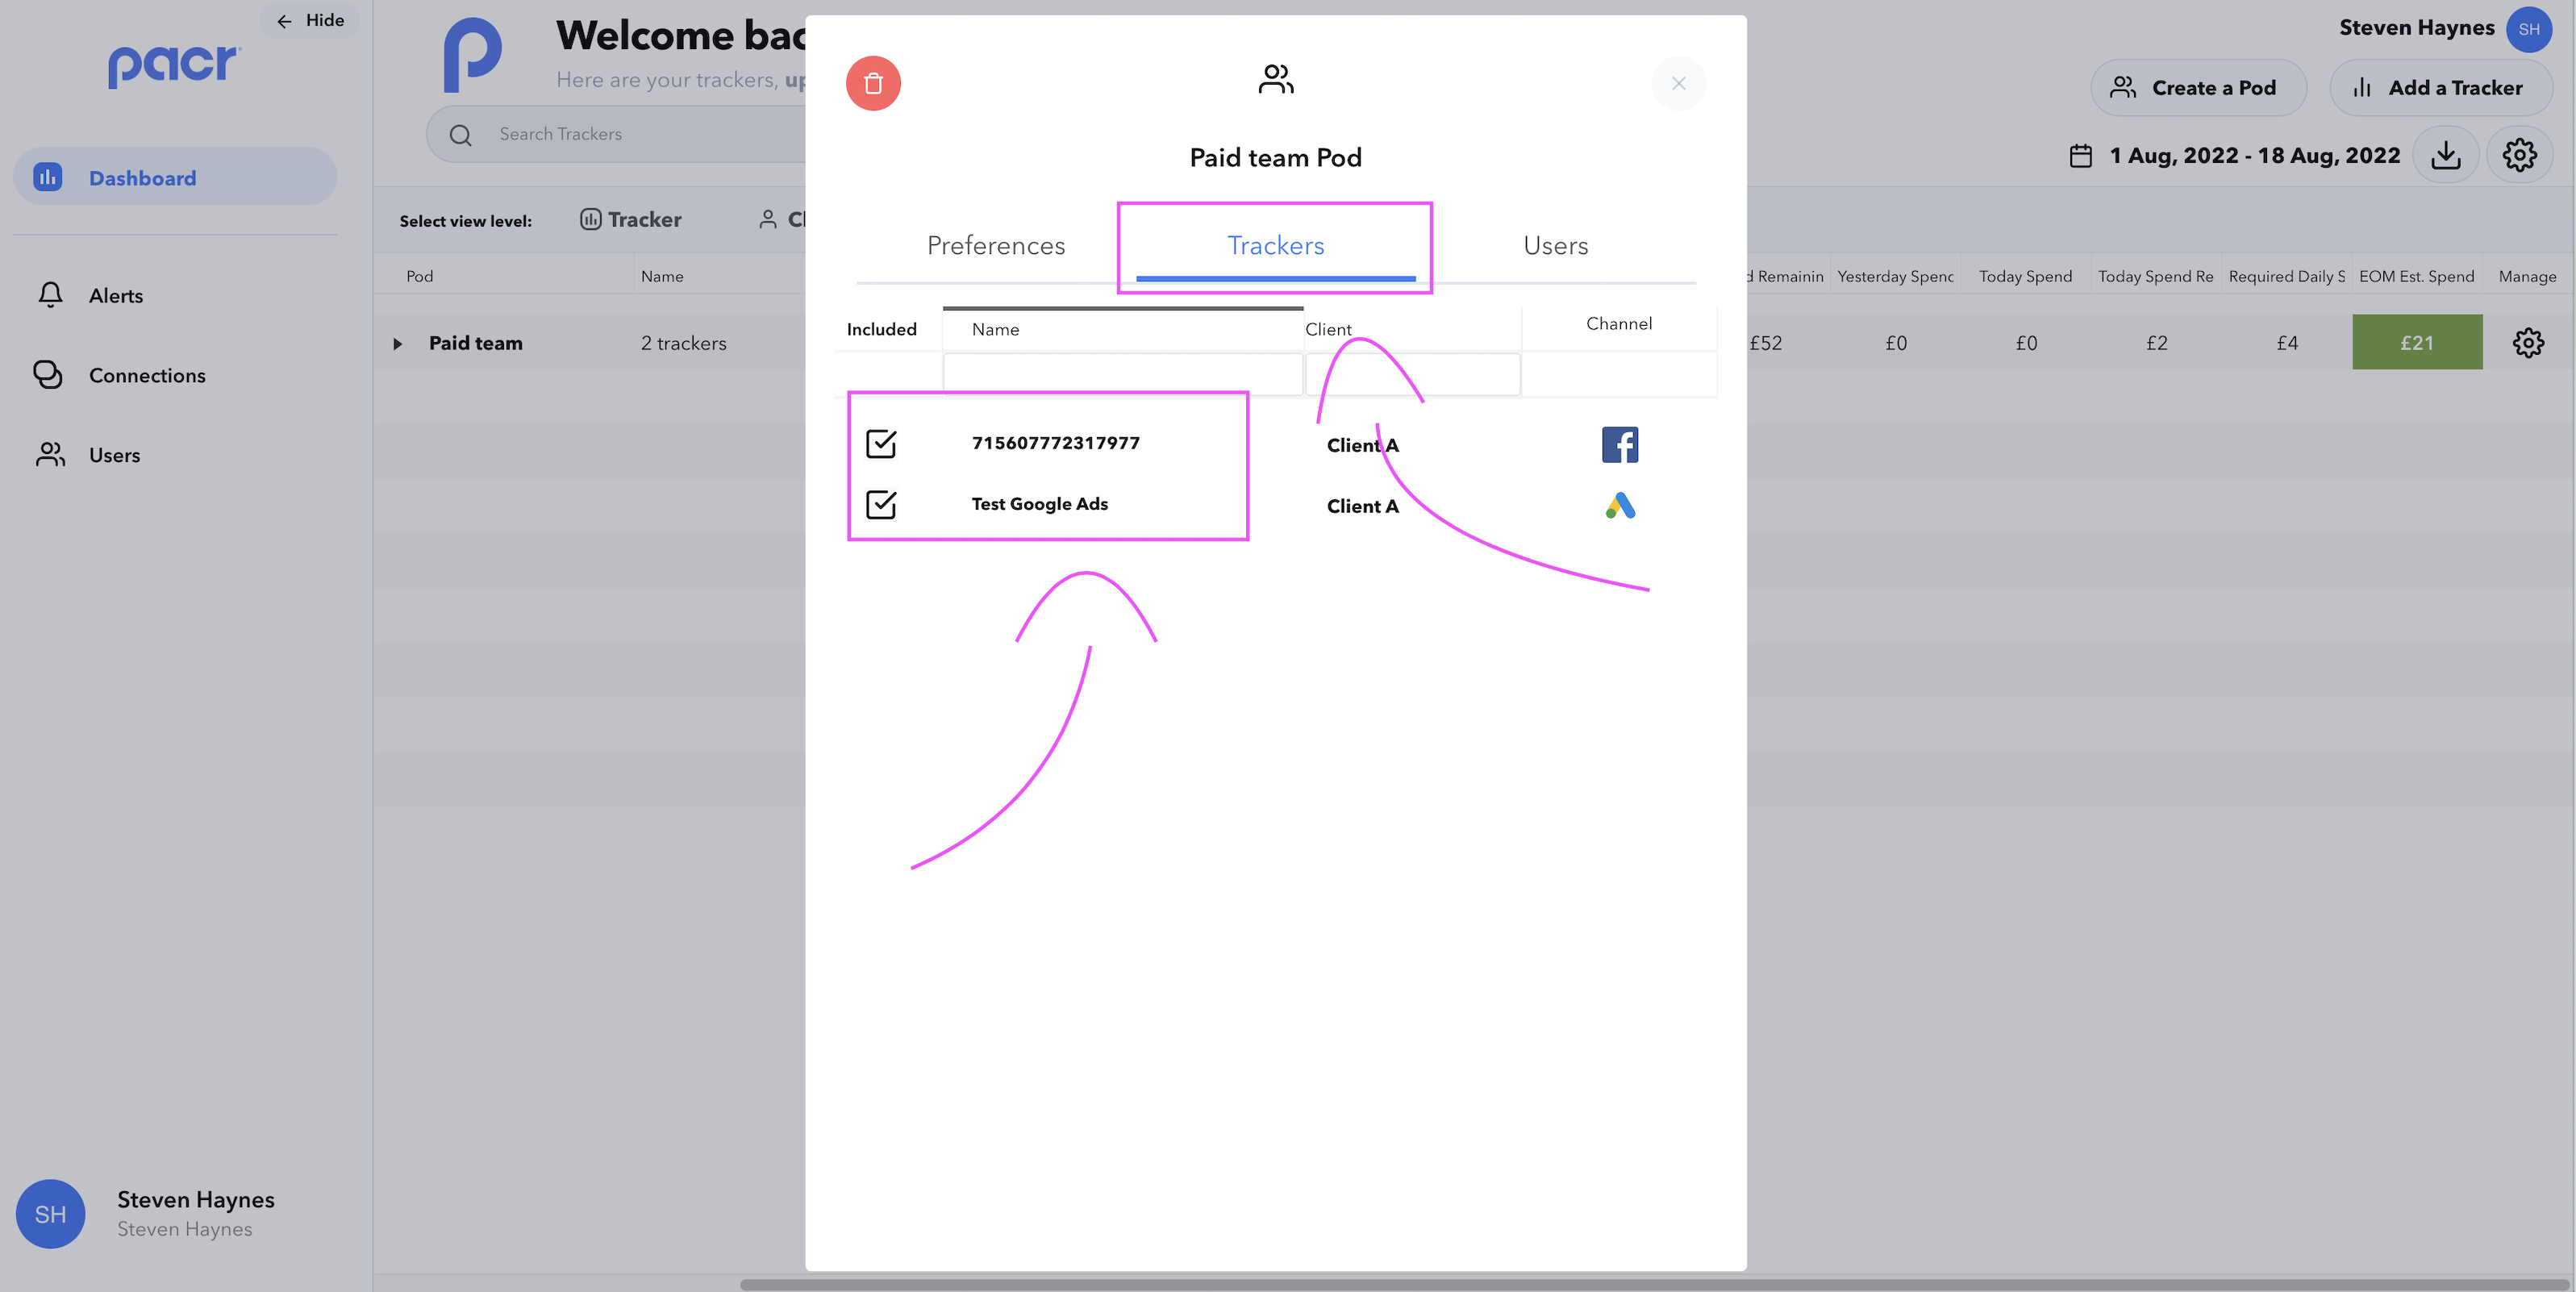Click the Facebook channel icon for Client A
Screen dimensions: 2576x1292
(x=1620, y=444)
